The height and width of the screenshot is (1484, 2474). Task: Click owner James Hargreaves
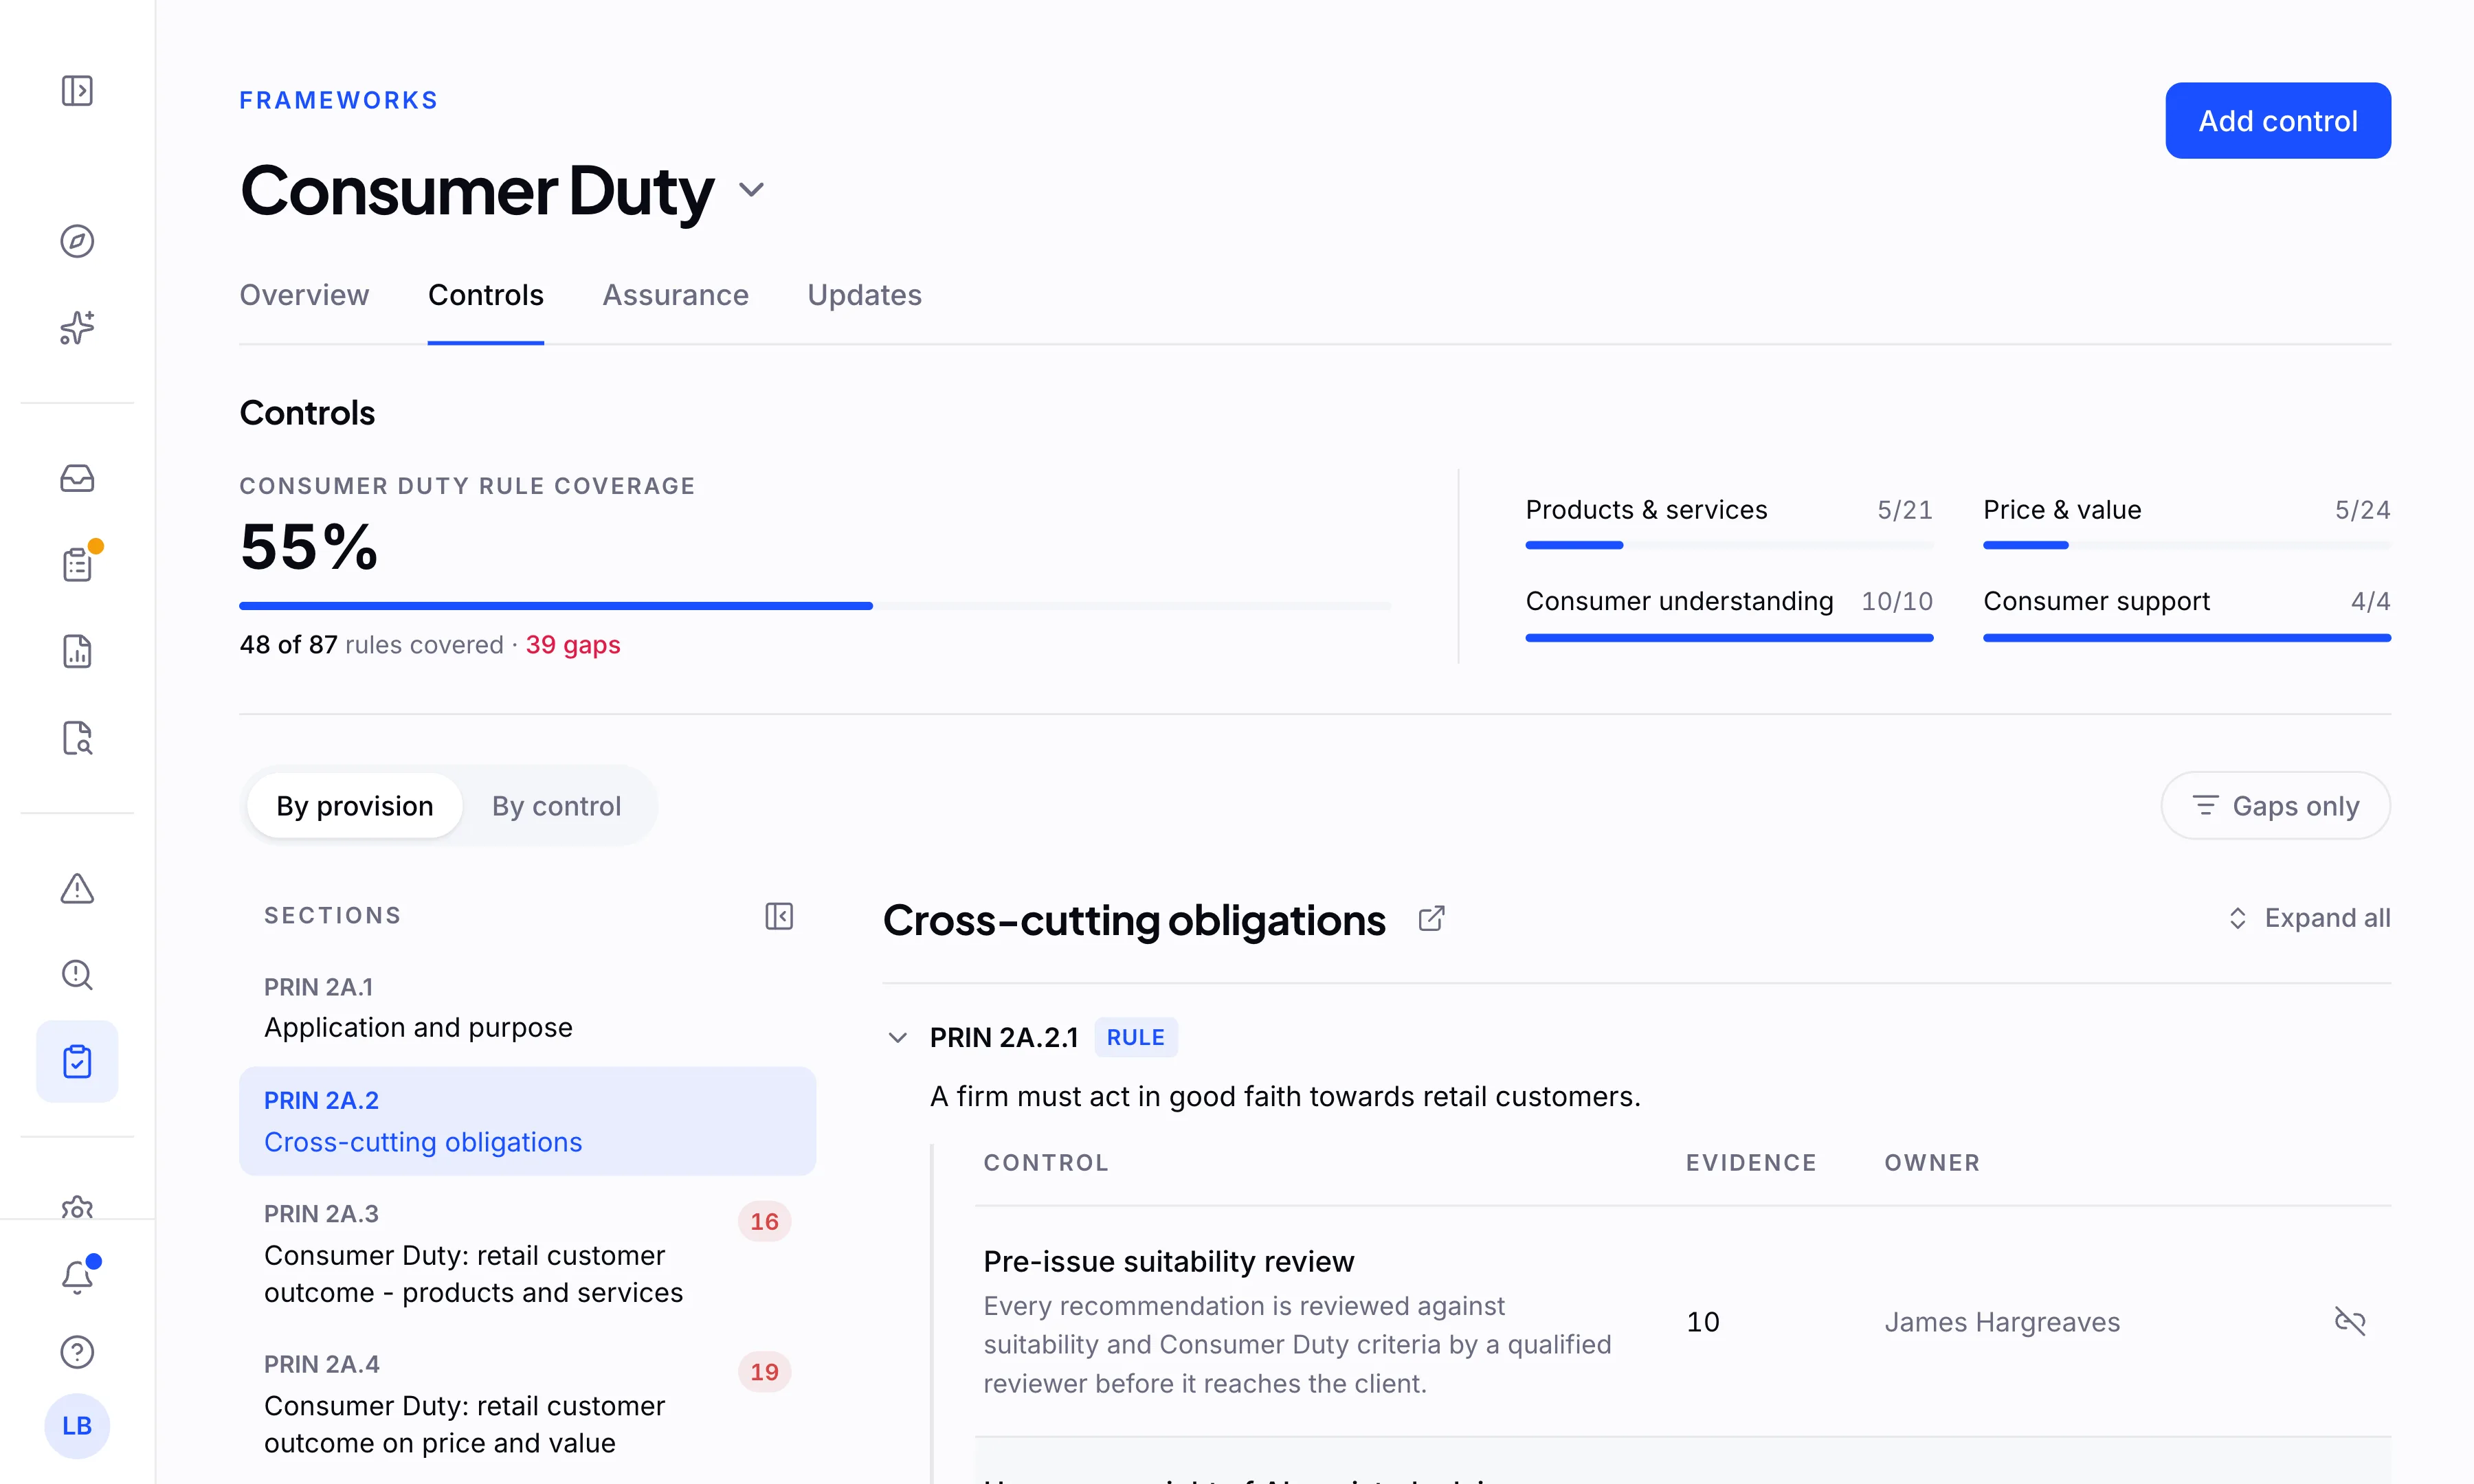pos(2001,1322)
